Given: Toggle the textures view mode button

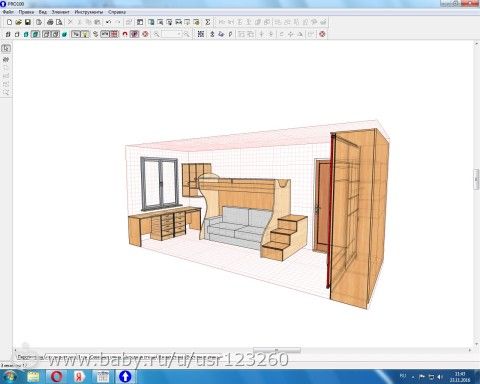Looking at the screenshot, I should click(35, 34).
